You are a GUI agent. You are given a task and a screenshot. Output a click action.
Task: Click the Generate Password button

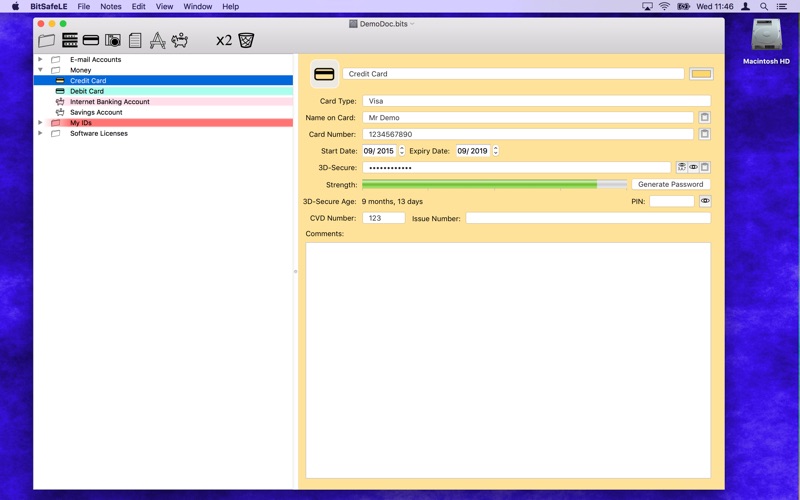coord(671,185)
